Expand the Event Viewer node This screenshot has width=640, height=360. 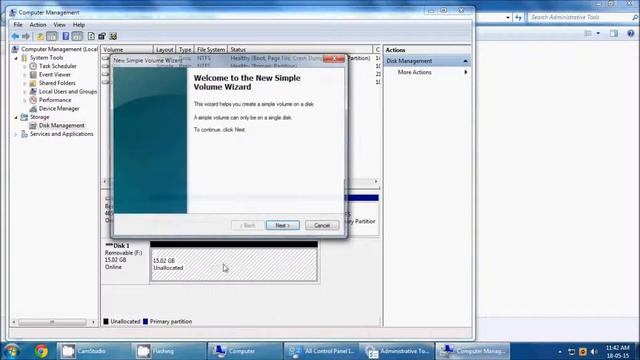[25, 75]
